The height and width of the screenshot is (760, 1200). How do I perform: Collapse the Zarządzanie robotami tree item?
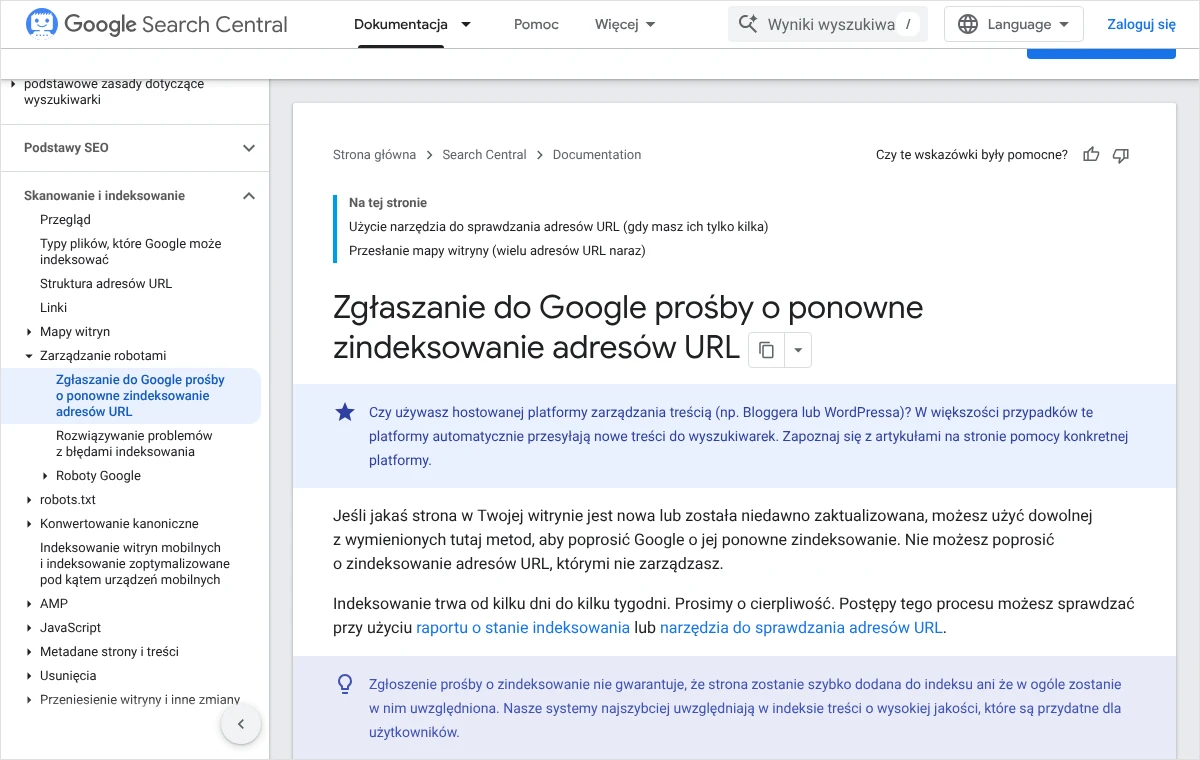click(29, 356)
